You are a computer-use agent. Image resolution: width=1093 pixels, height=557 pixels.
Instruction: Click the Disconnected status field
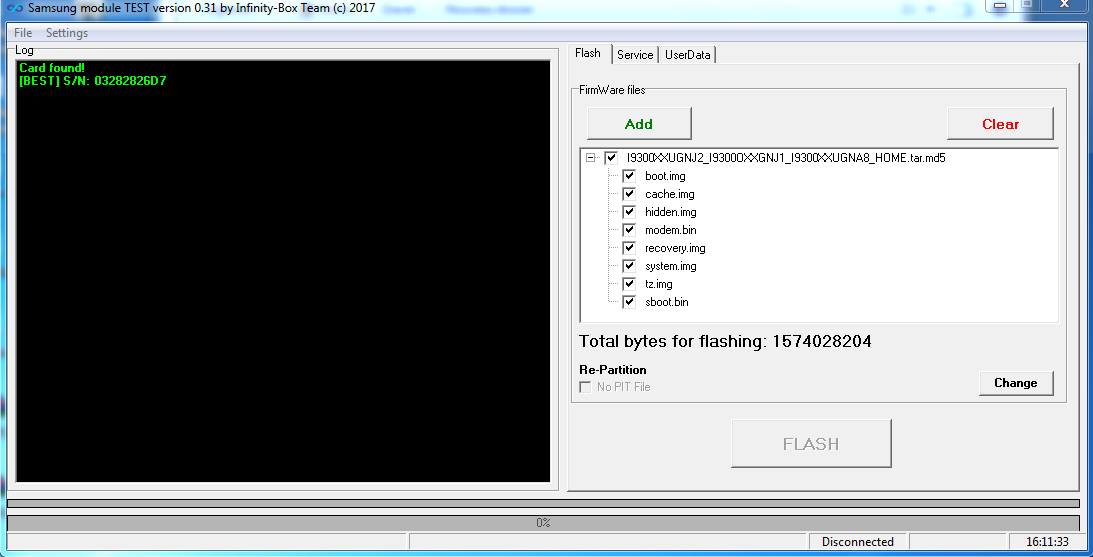tap(857, 542)
